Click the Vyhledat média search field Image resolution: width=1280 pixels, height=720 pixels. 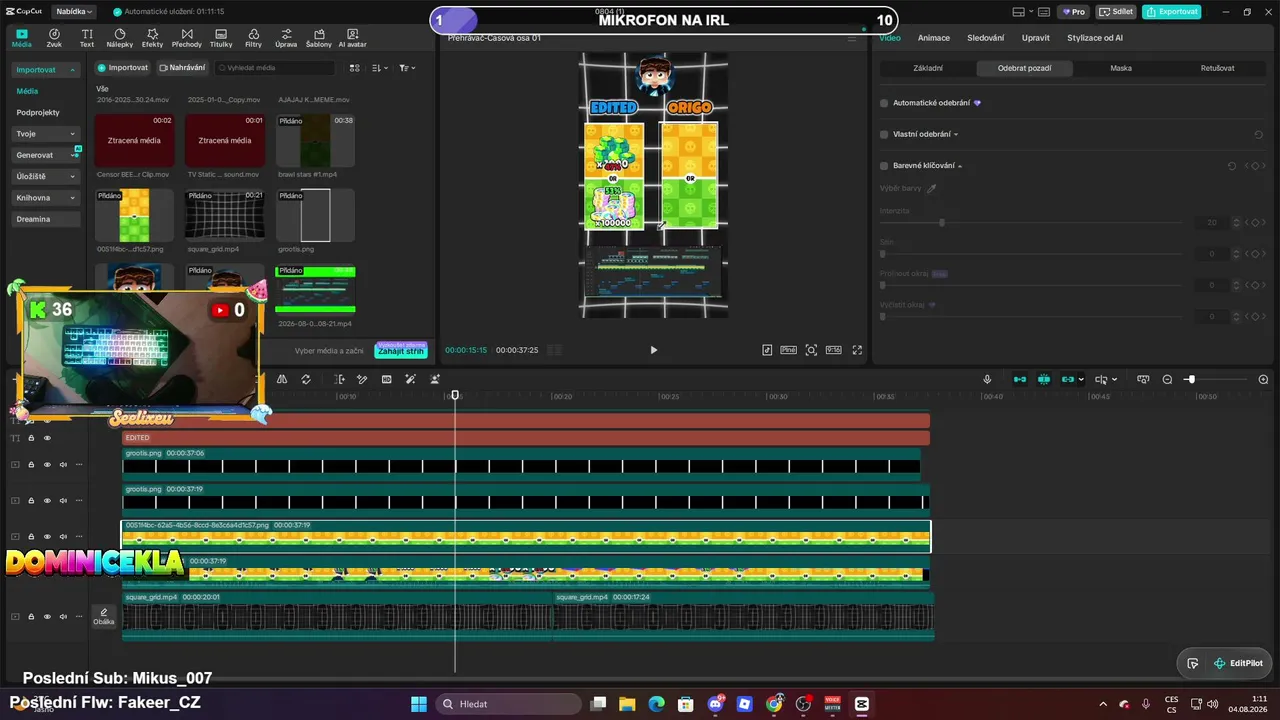275,68
